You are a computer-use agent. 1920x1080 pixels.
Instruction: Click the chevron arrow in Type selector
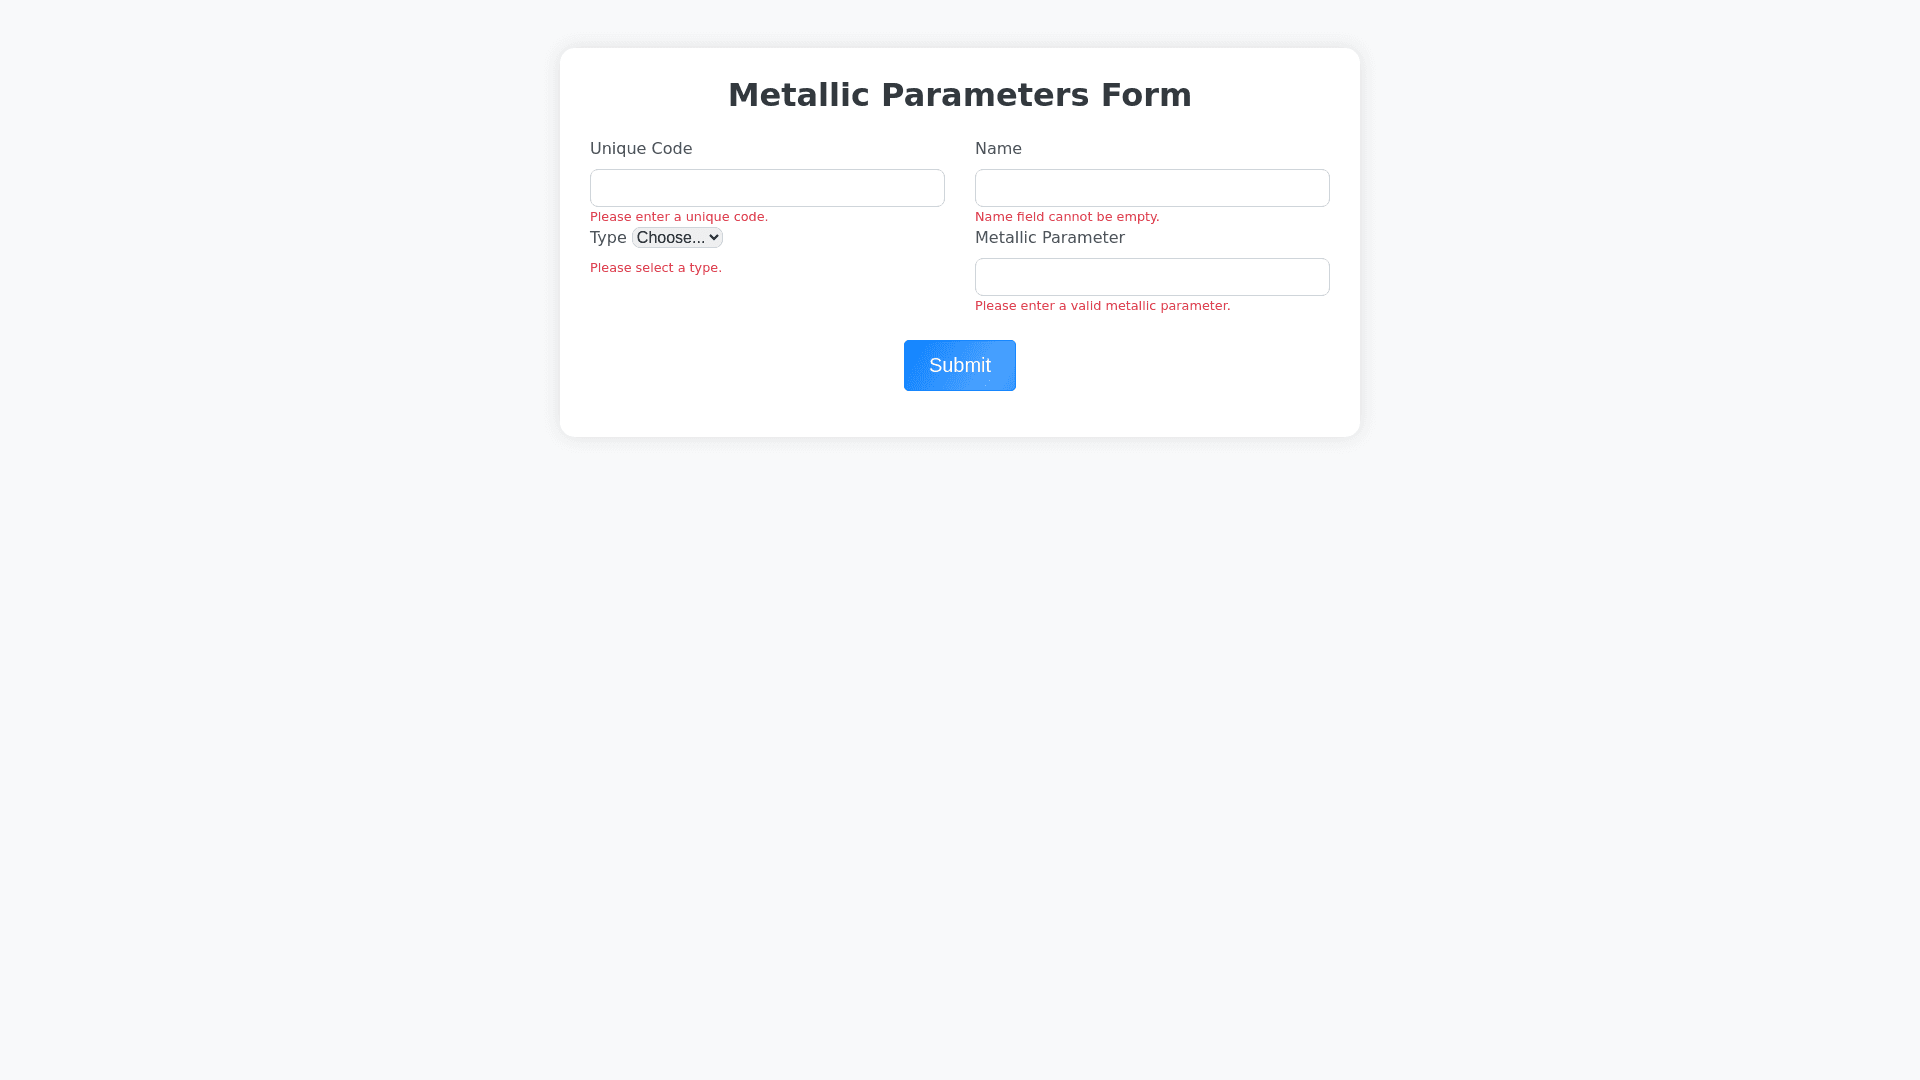[714, 238]
